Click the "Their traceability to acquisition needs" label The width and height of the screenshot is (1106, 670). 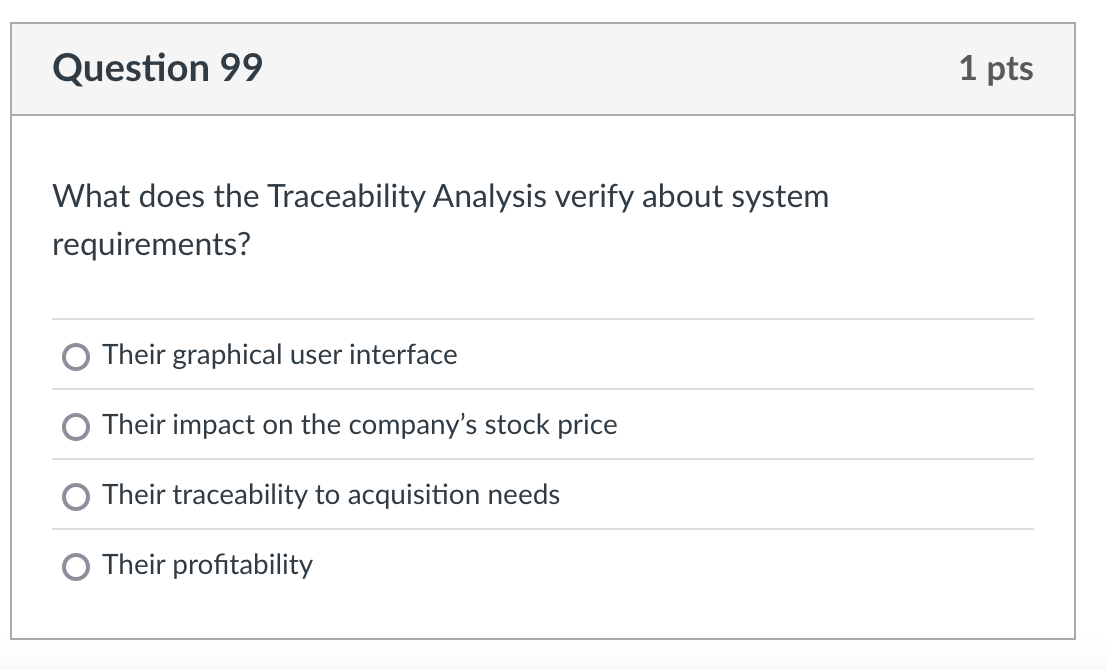[x=331, y=495]
